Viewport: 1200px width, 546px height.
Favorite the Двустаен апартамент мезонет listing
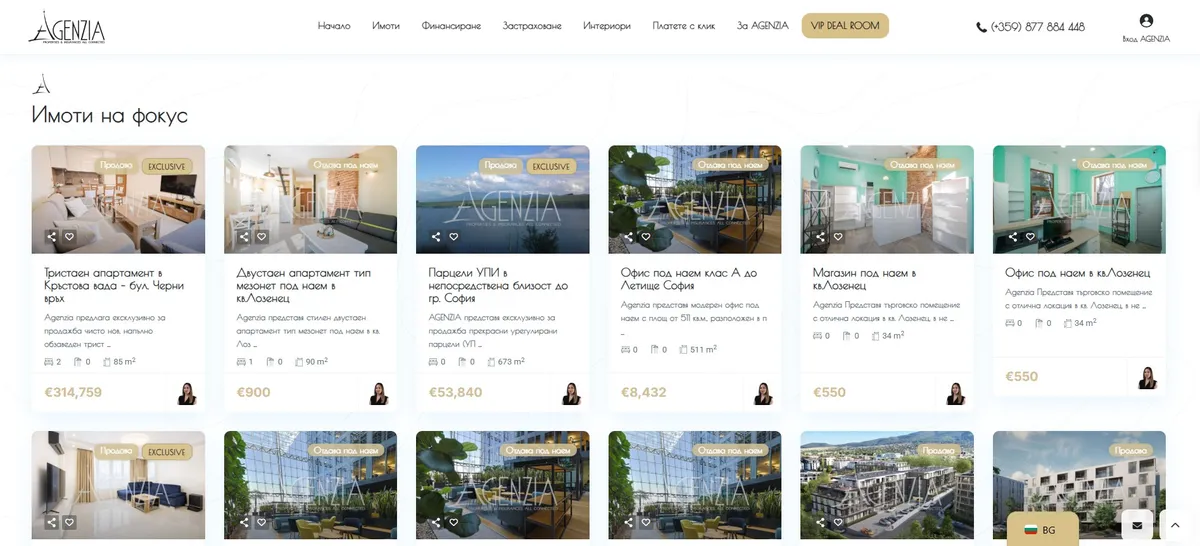pyautogui.click(x=262, y=237)
